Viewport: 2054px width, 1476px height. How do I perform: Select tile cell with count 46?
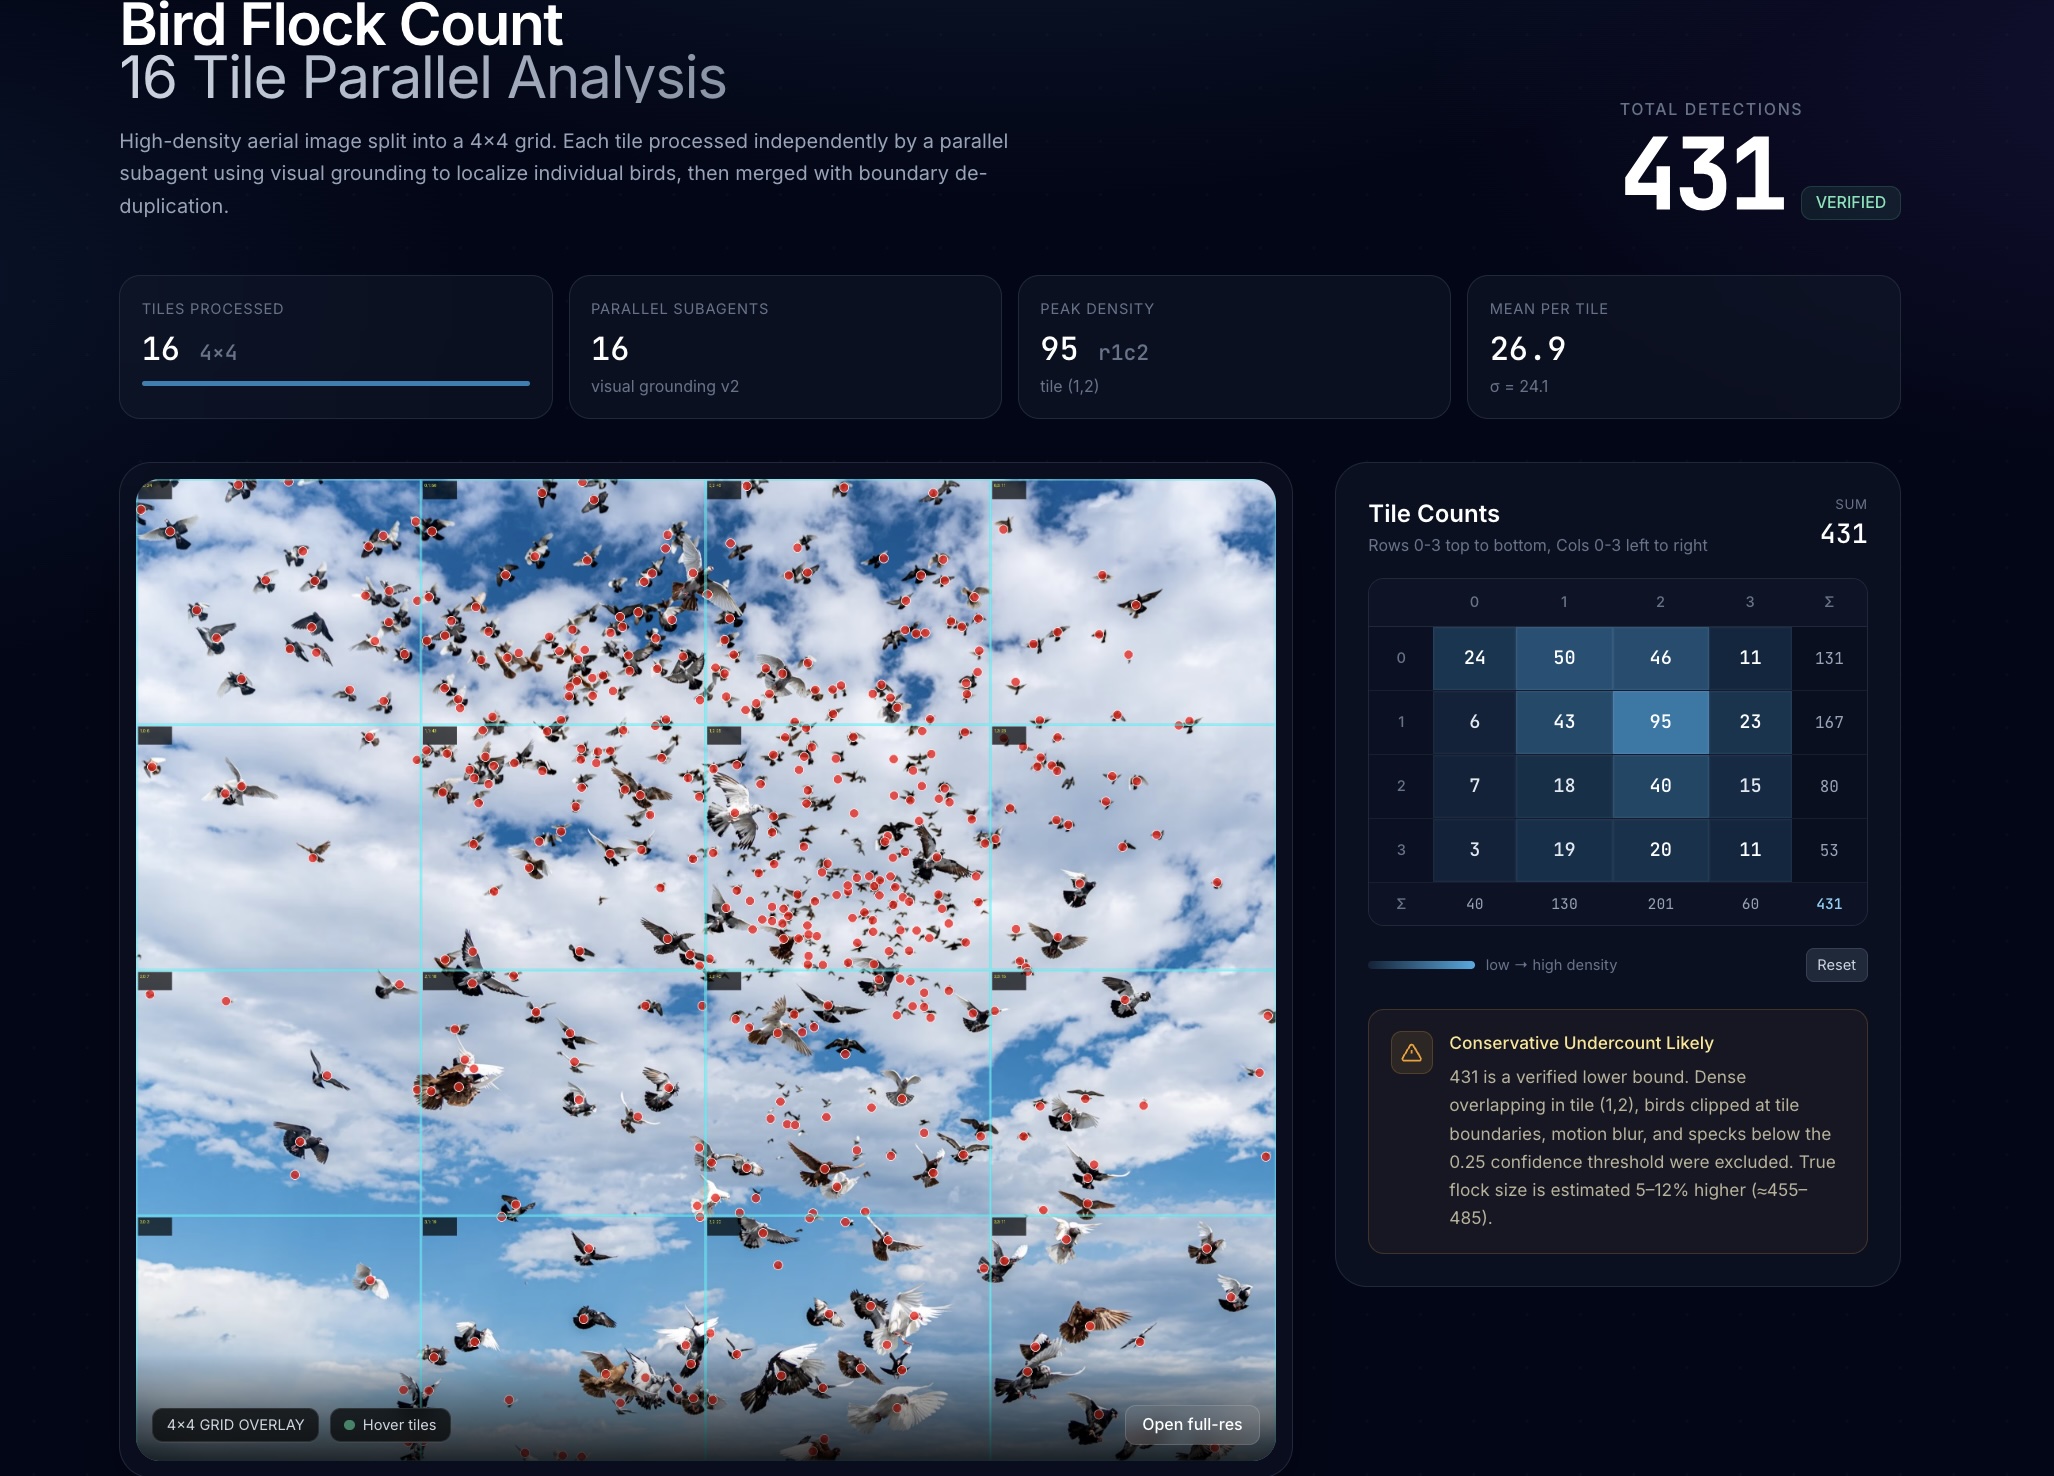click(1660, 657)
